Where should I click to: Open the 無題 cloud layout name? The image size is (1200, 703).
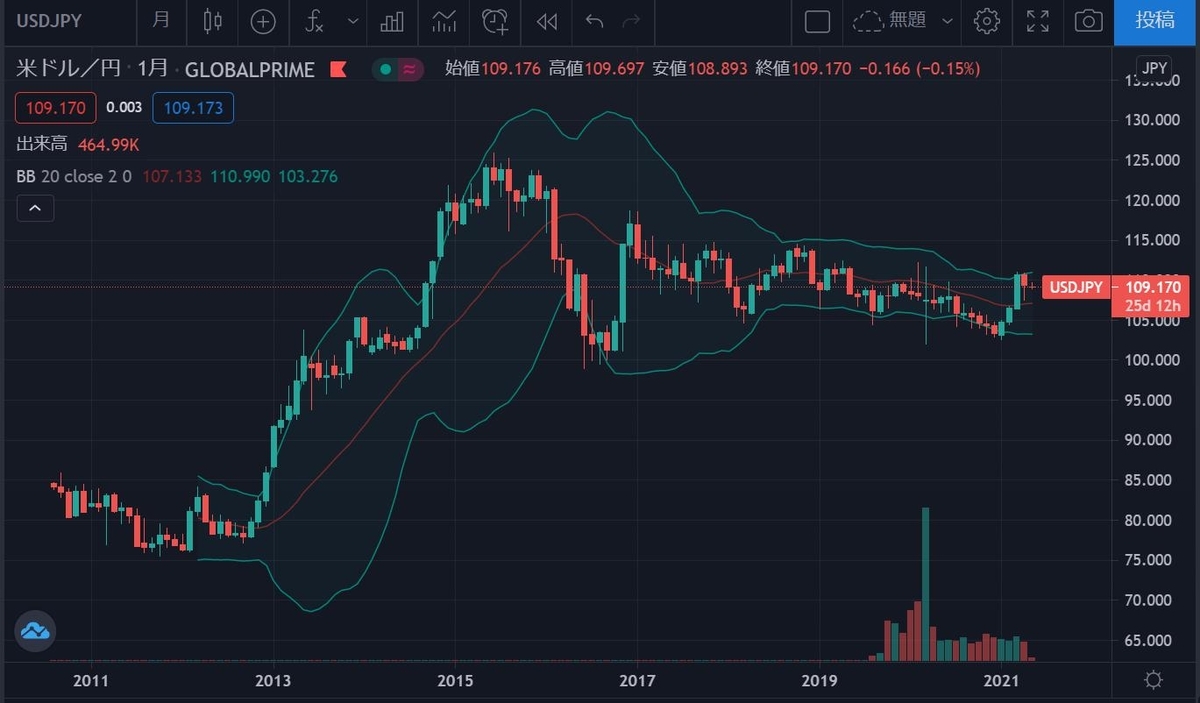click(891, 21)
